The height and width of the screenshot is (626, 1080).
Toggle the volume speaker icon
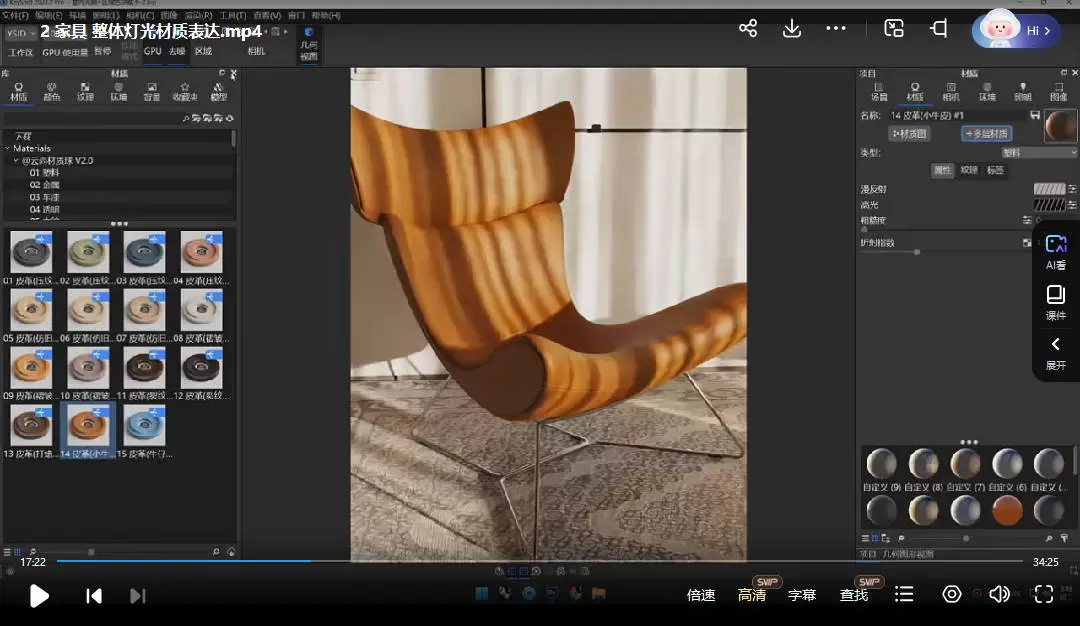pyautogui.click(x=999, y=594)
